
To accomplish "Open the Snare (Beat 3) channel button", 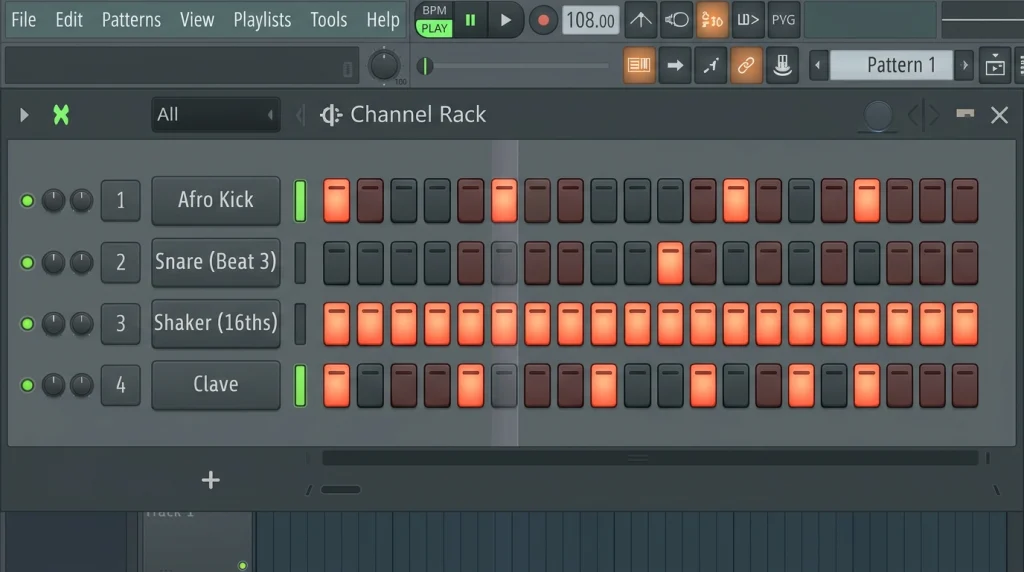I will point(216,262).
